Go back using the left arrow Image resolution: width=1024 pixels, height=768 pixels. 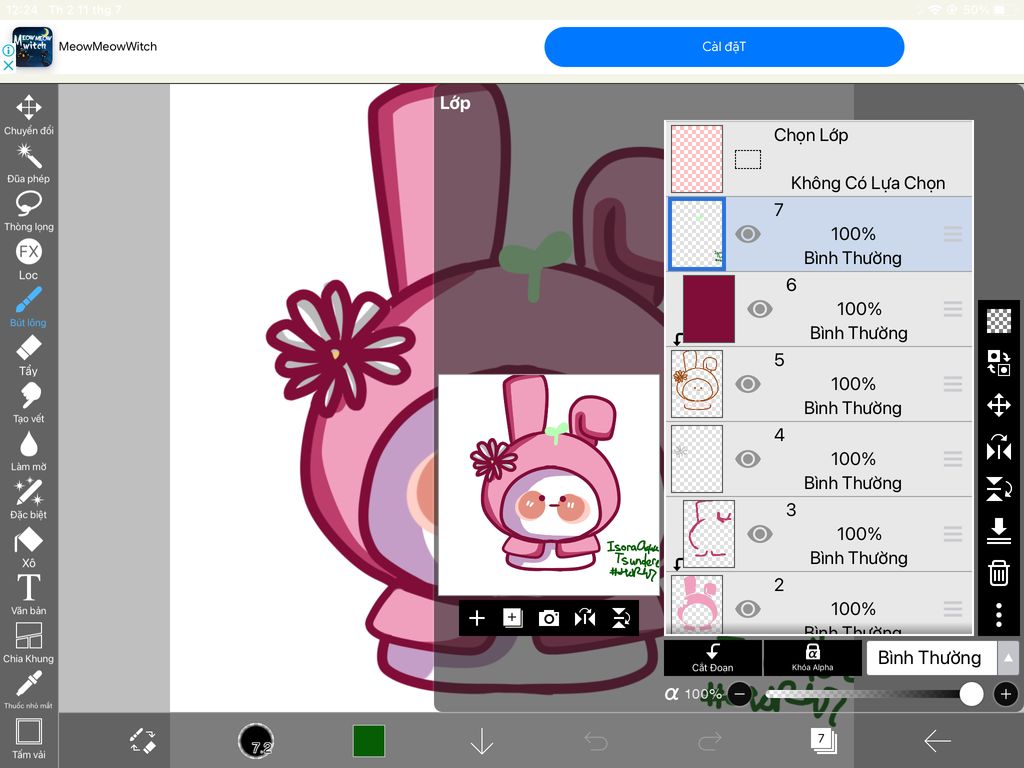[937, 741]
